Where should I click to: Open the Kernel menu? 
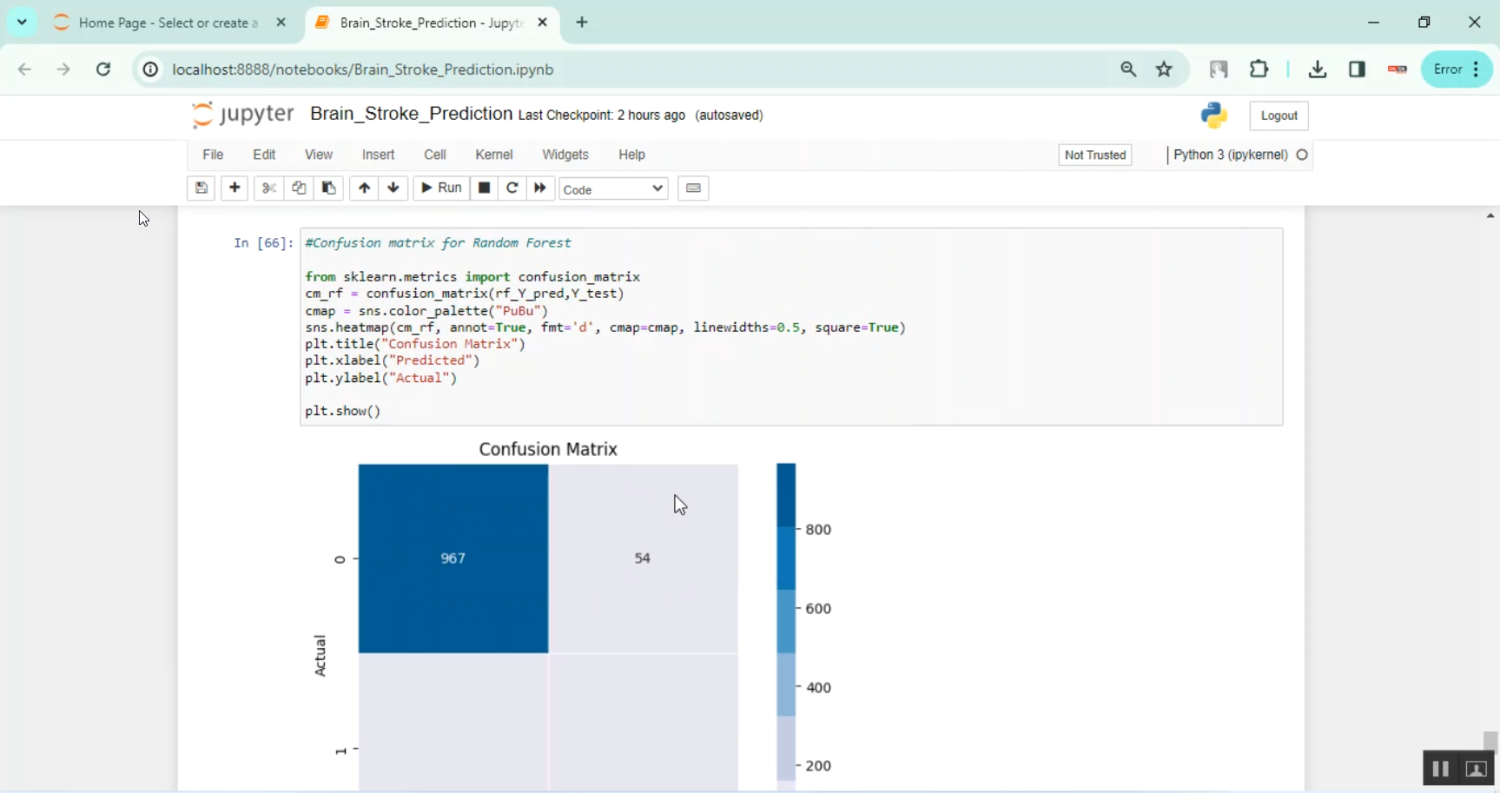click(x=494, y=155)
